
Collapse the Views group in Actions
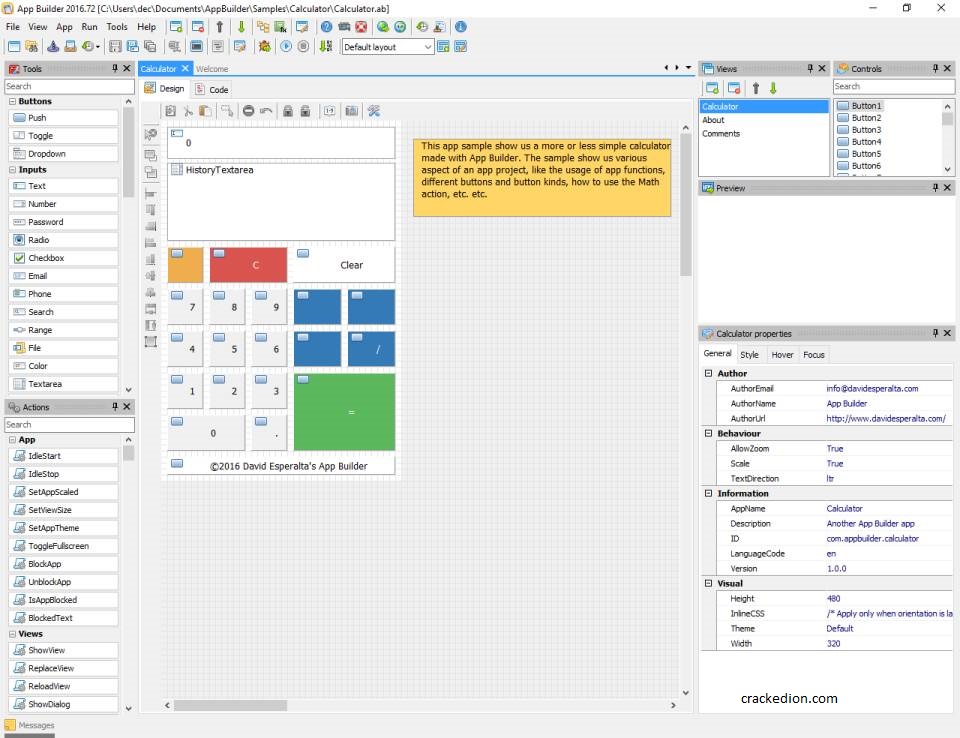tap(12, 634)
